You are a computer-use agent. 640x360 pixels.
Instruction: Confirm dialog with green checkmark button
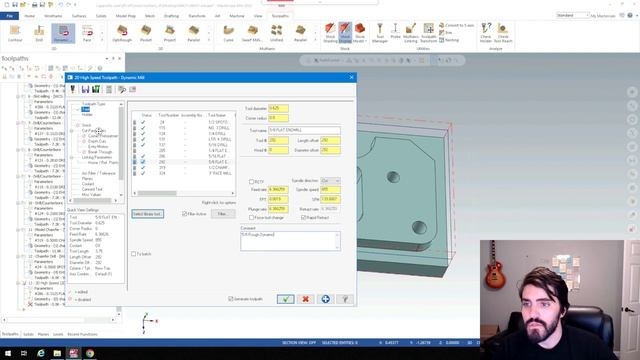coord(285,299)
